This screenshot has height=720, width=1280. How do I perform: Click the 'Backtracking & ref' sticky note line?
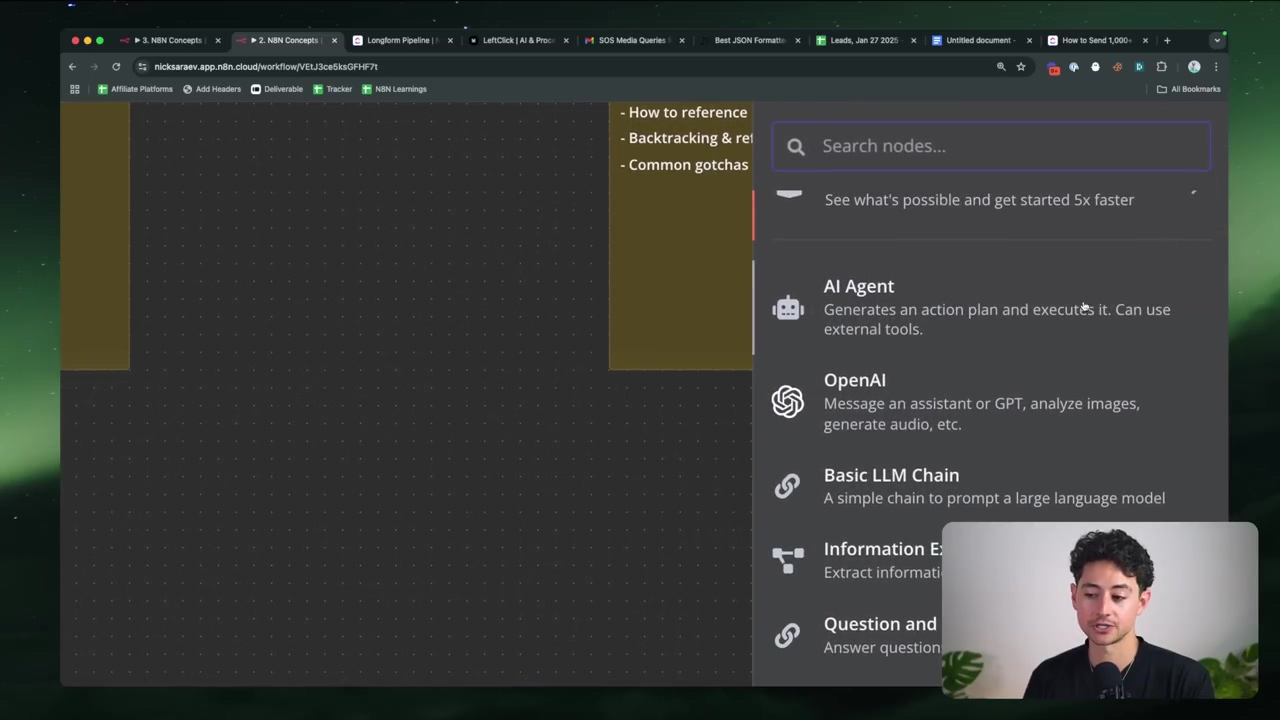(x=686, y=138)
